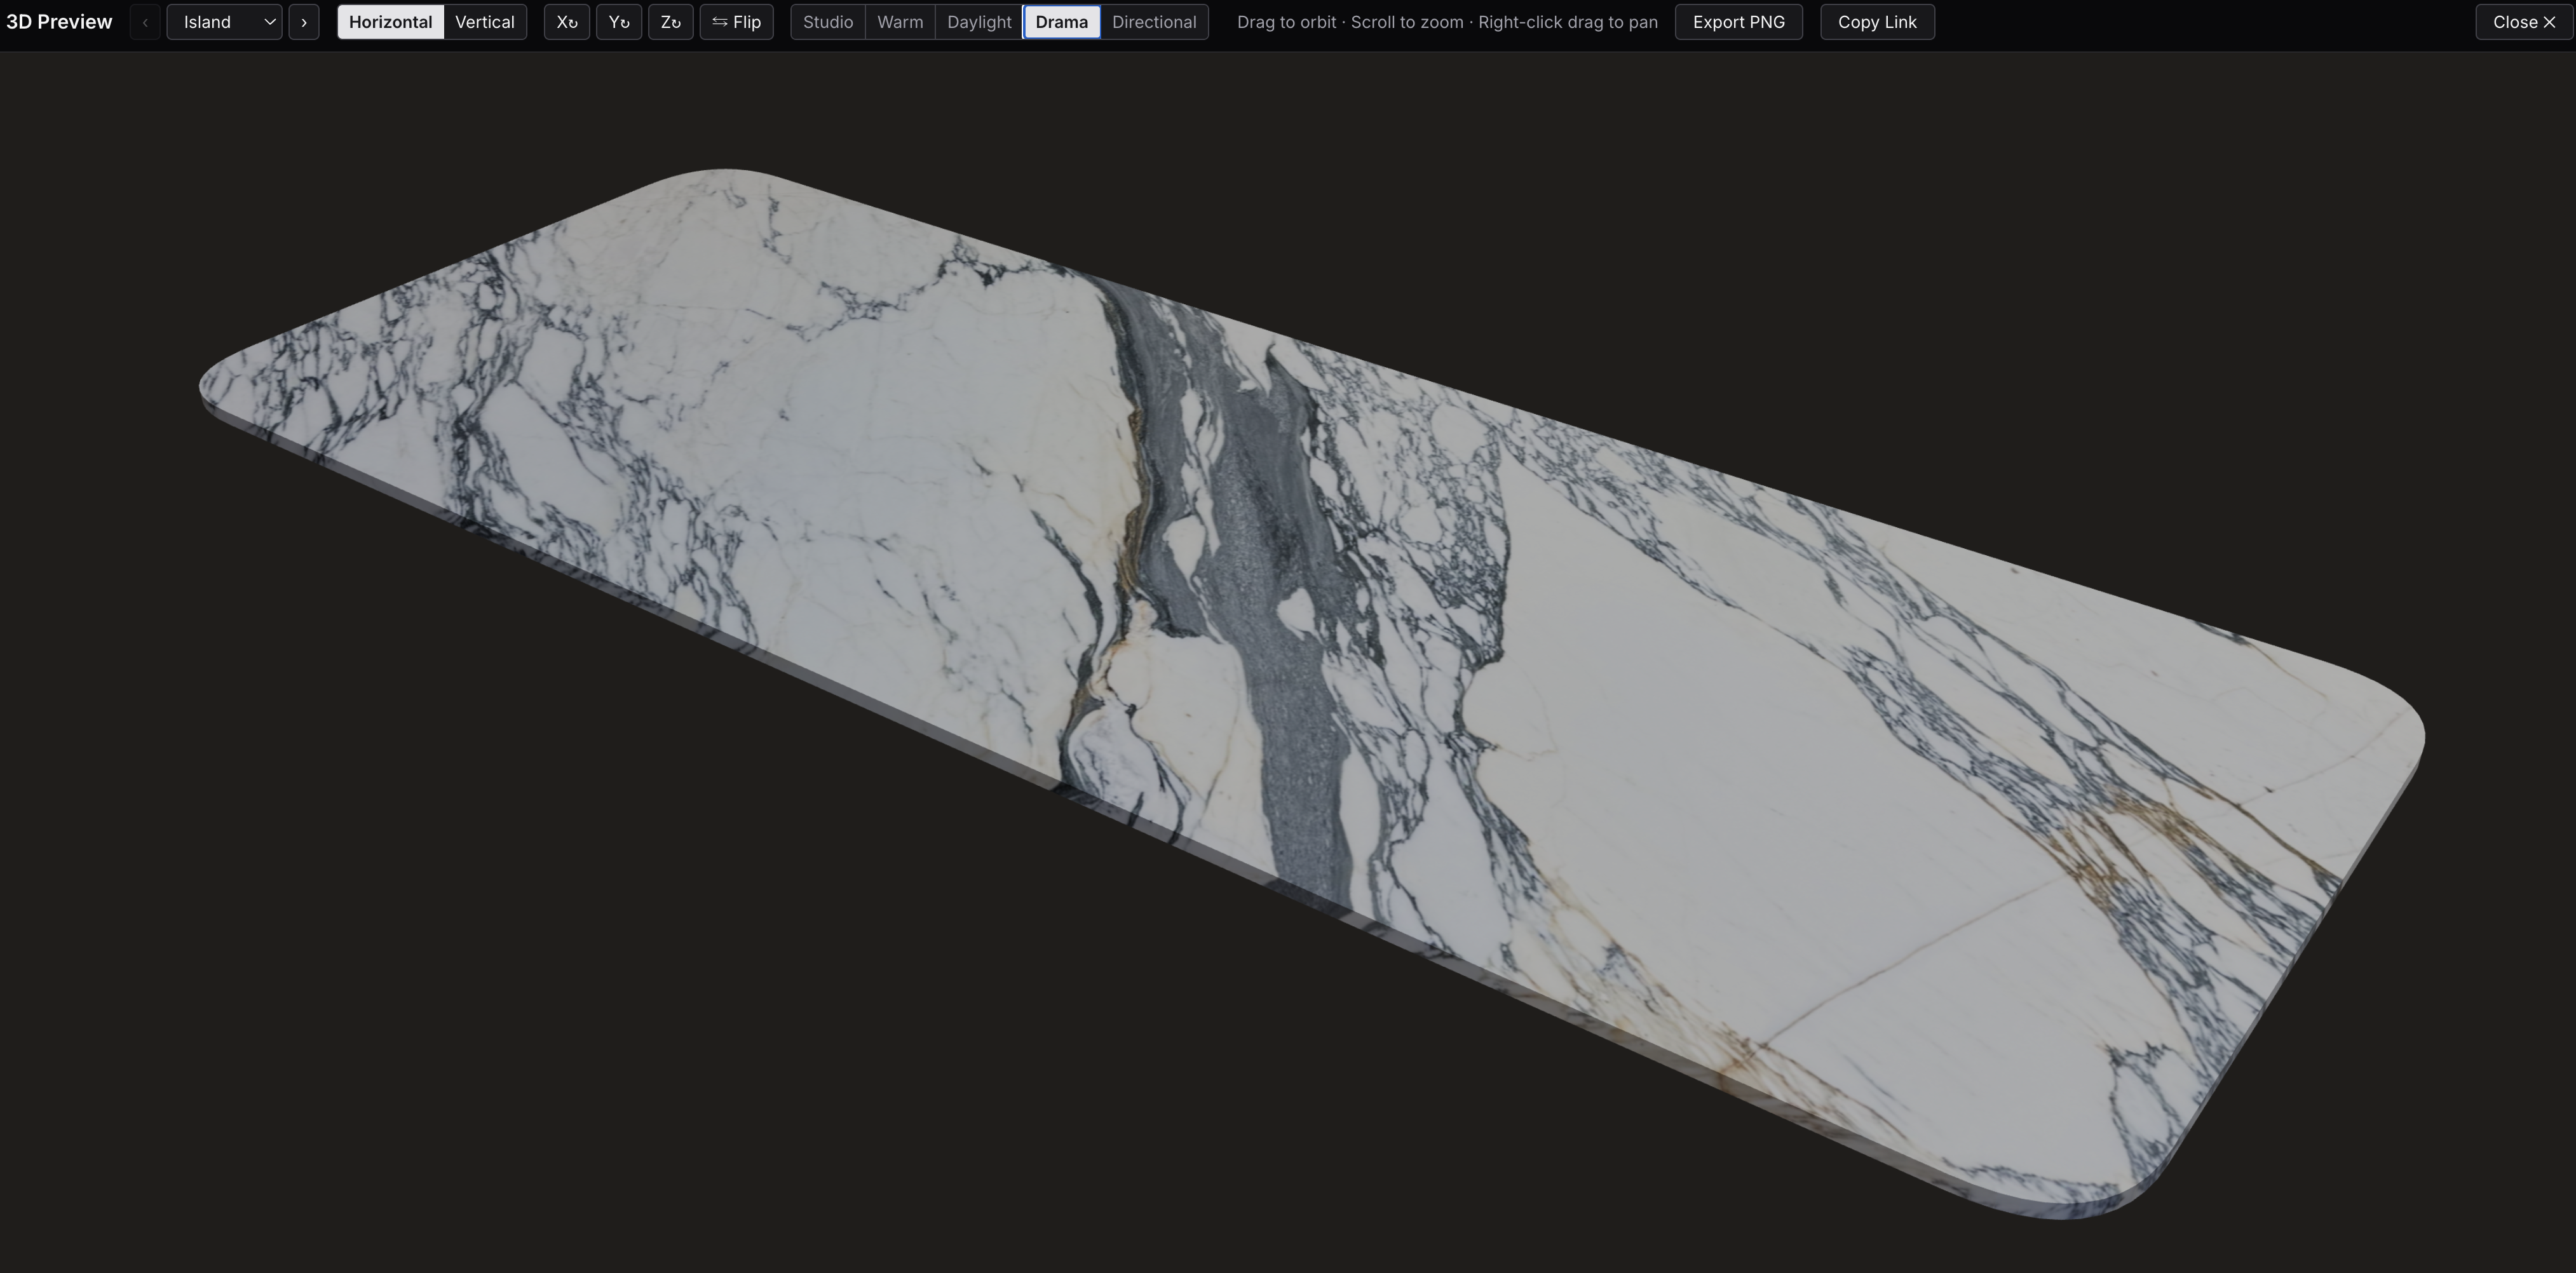Choose Warm lighting preset
This screenshot has width=2576, height=1273.
tap(900, 22)
